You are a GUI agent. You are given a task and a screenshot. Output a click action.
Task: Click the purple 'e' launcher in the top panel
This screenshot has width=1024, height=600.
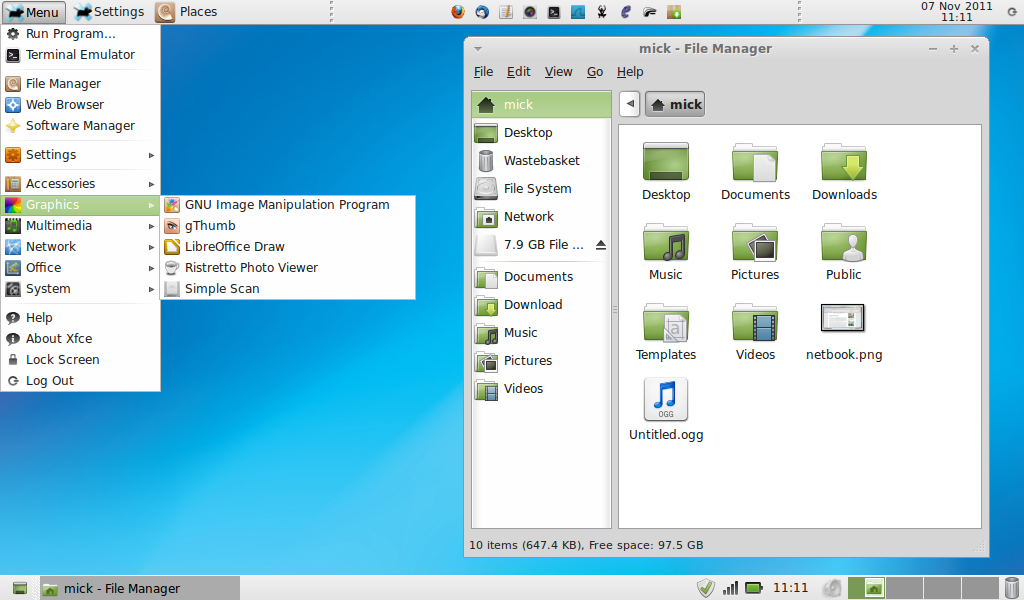click(x=626, y=12)
